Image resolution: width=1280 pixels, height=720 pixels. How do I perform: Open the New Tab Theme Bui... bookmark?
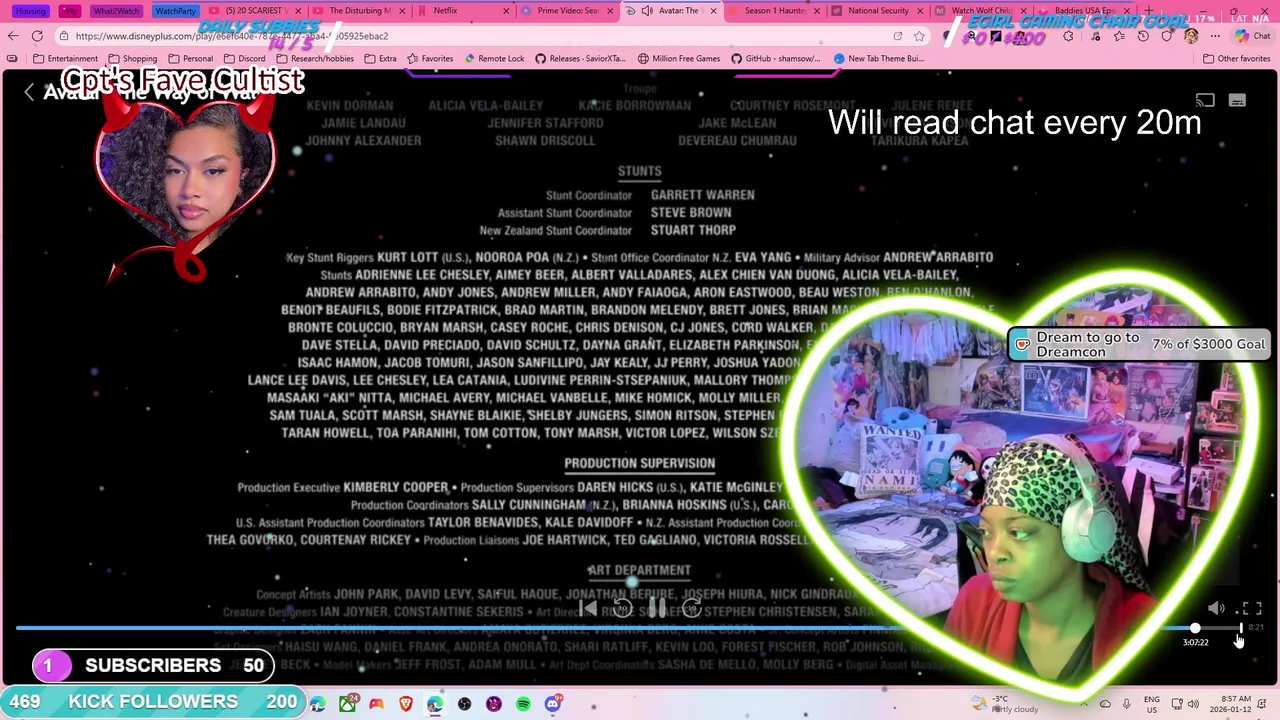coord(878,59)
